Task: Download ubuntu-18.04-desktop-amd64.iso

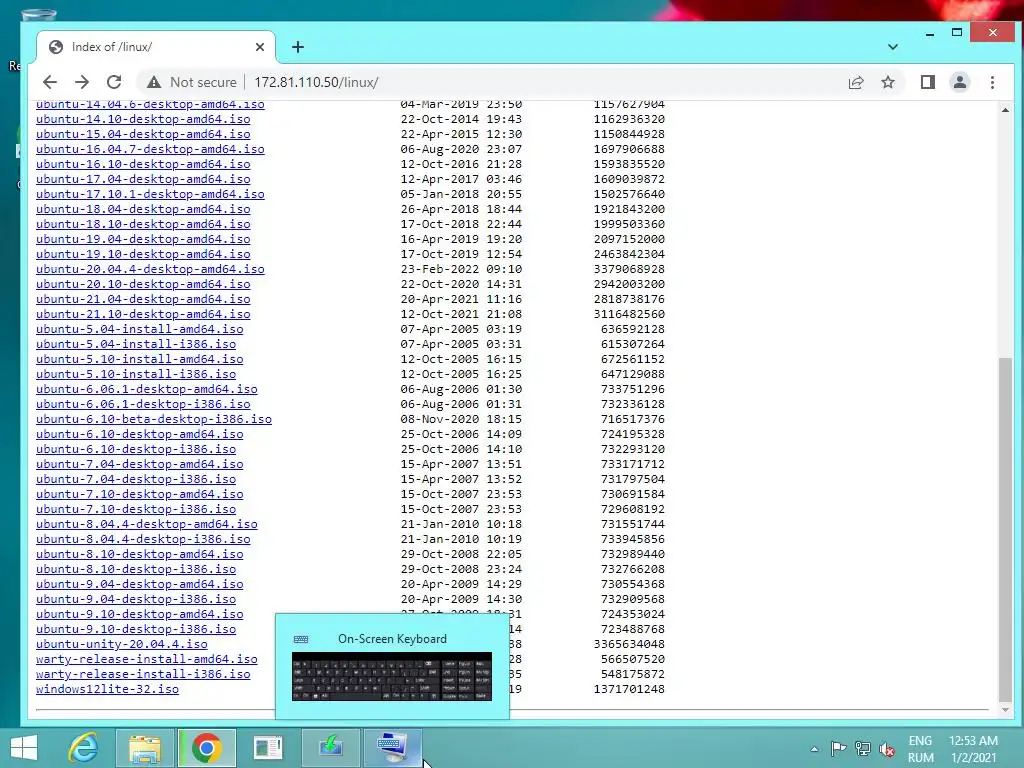Action: pyautogui.click(x=143, y=210)
